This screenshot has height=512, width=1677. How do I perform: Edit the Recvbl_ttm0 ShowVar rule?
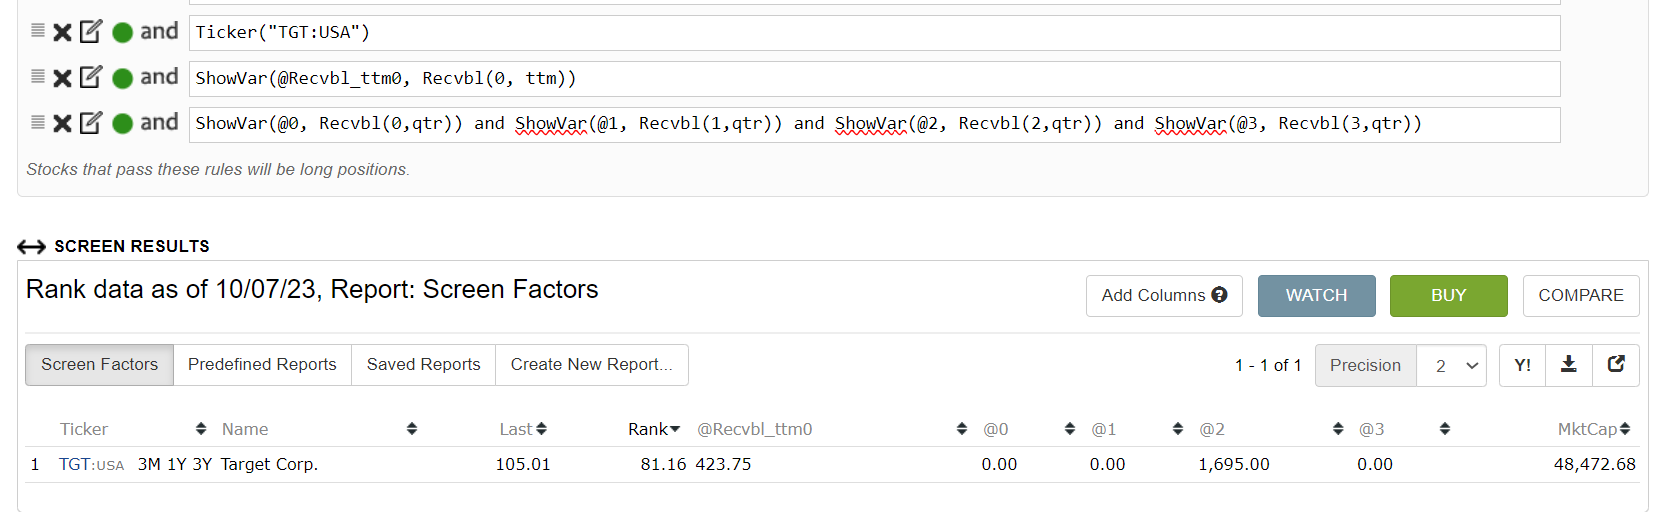point(91,77)
